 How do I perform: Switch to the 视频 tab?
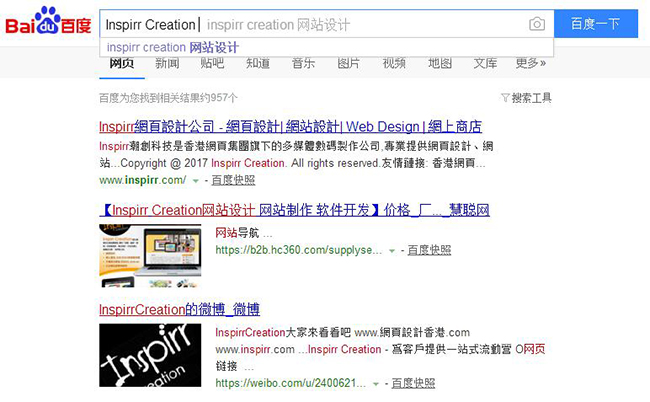[x=394, y=63]
